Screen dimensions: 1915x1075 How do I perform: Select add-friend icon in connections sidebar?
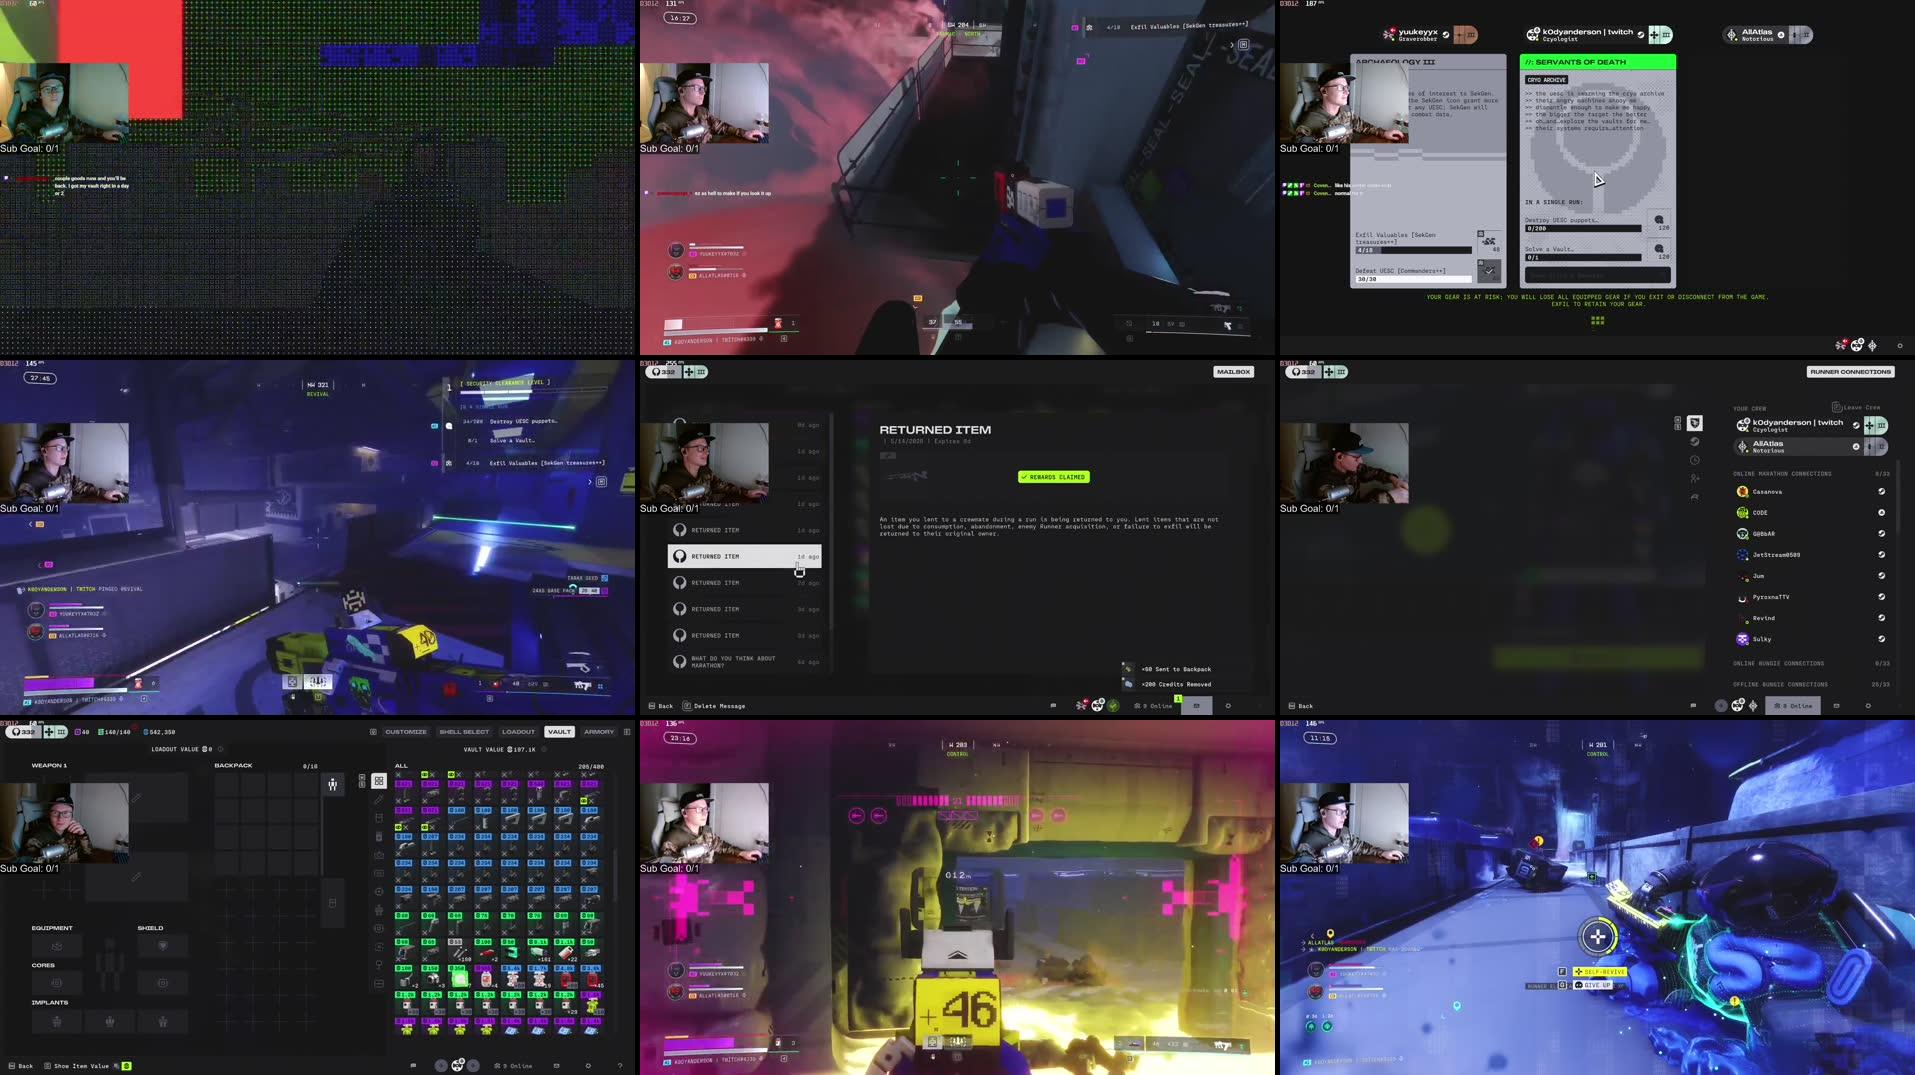pyautogui.click(x=1694, y=479)
